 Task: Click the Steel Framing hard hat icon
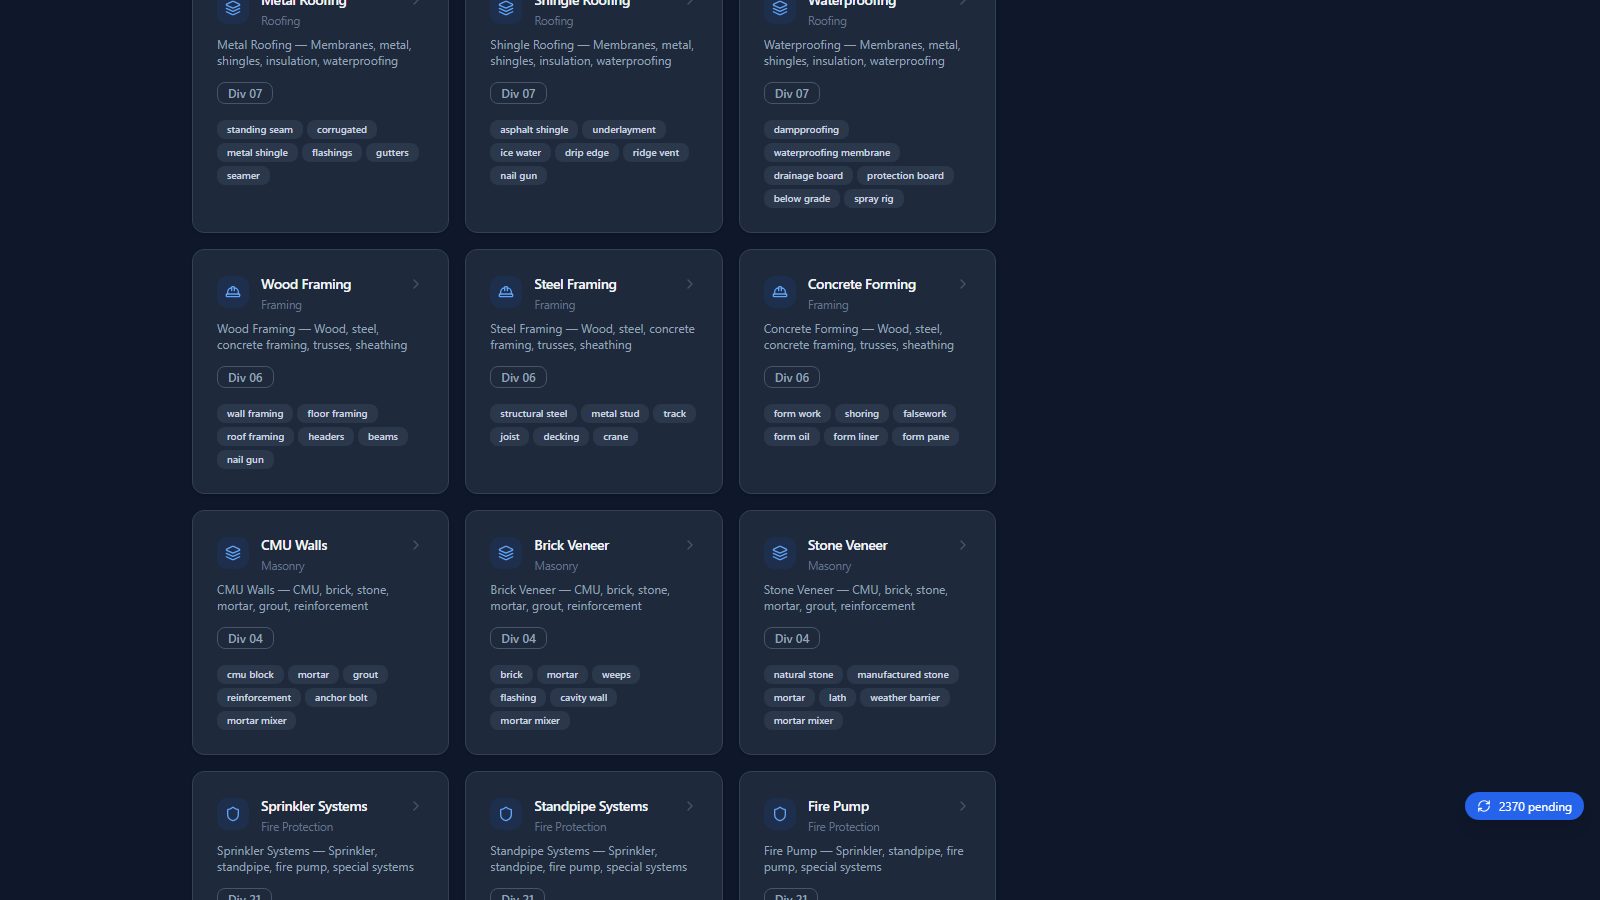click(506, 292)
